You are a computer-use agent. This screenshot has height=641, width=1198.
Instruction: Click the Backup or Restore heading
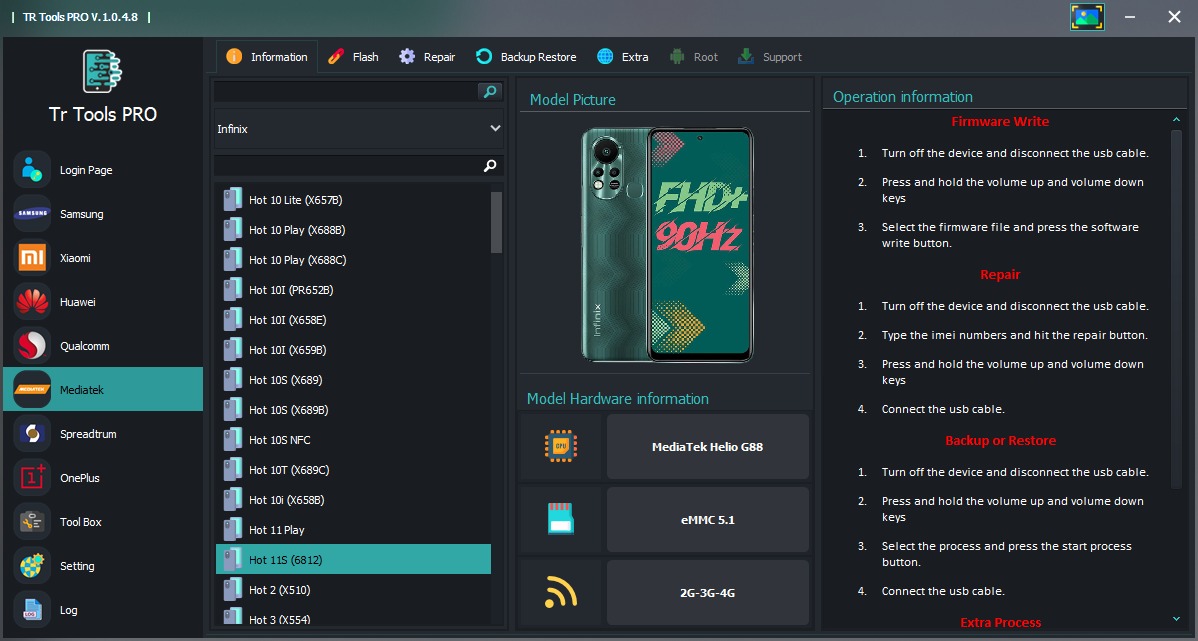(x=1000, y=441)
